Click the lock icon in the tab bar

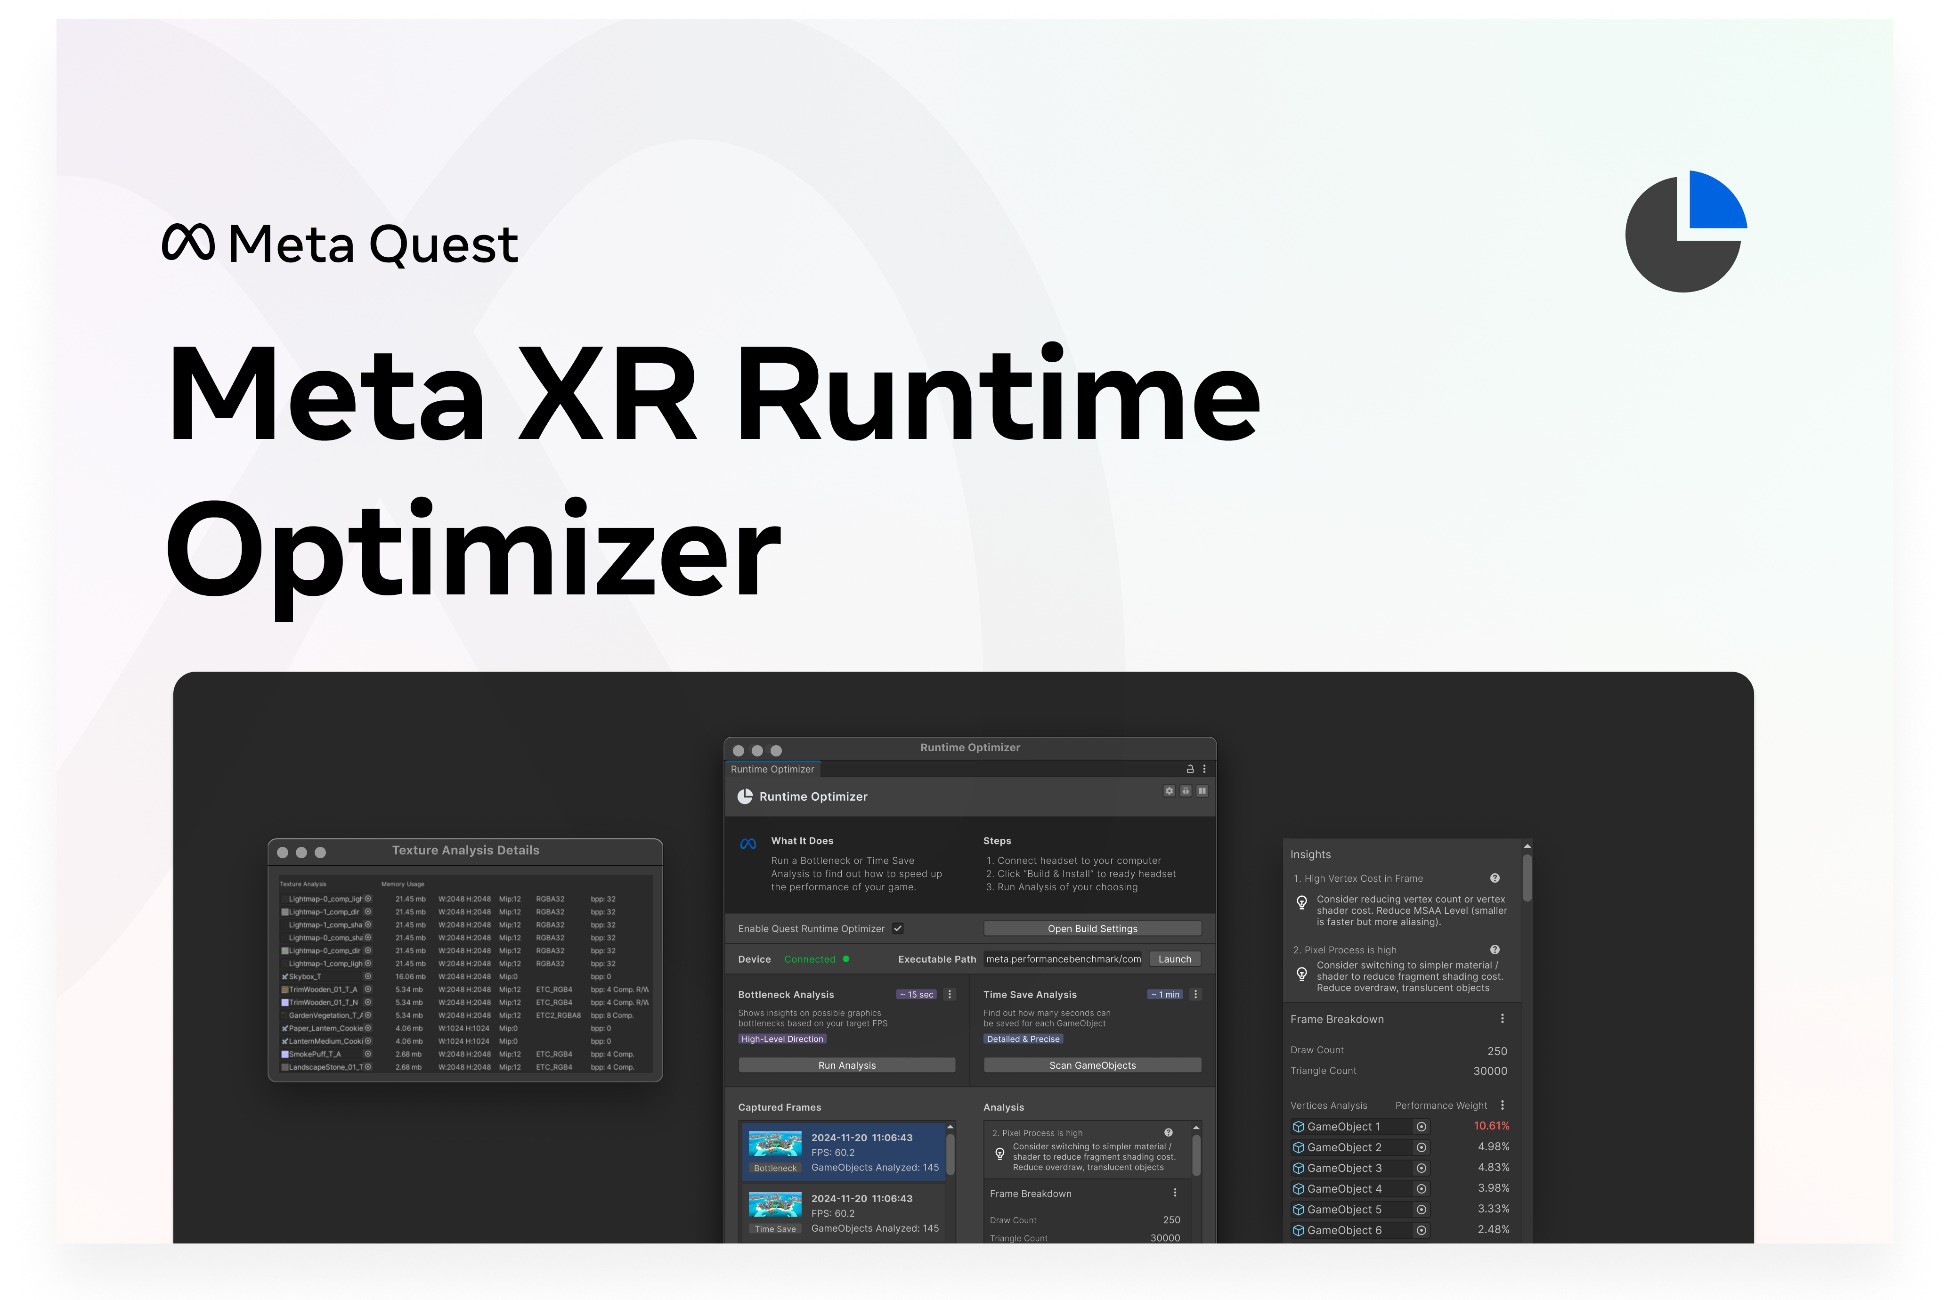pyautogui.click(x=1190, y=769)
